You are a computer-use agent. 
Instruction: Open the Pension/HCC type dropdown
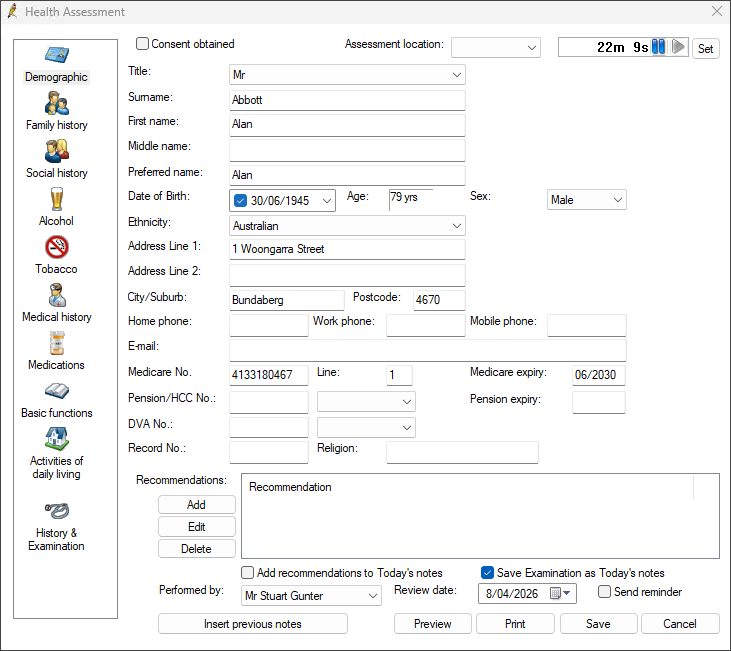(366, 402)
